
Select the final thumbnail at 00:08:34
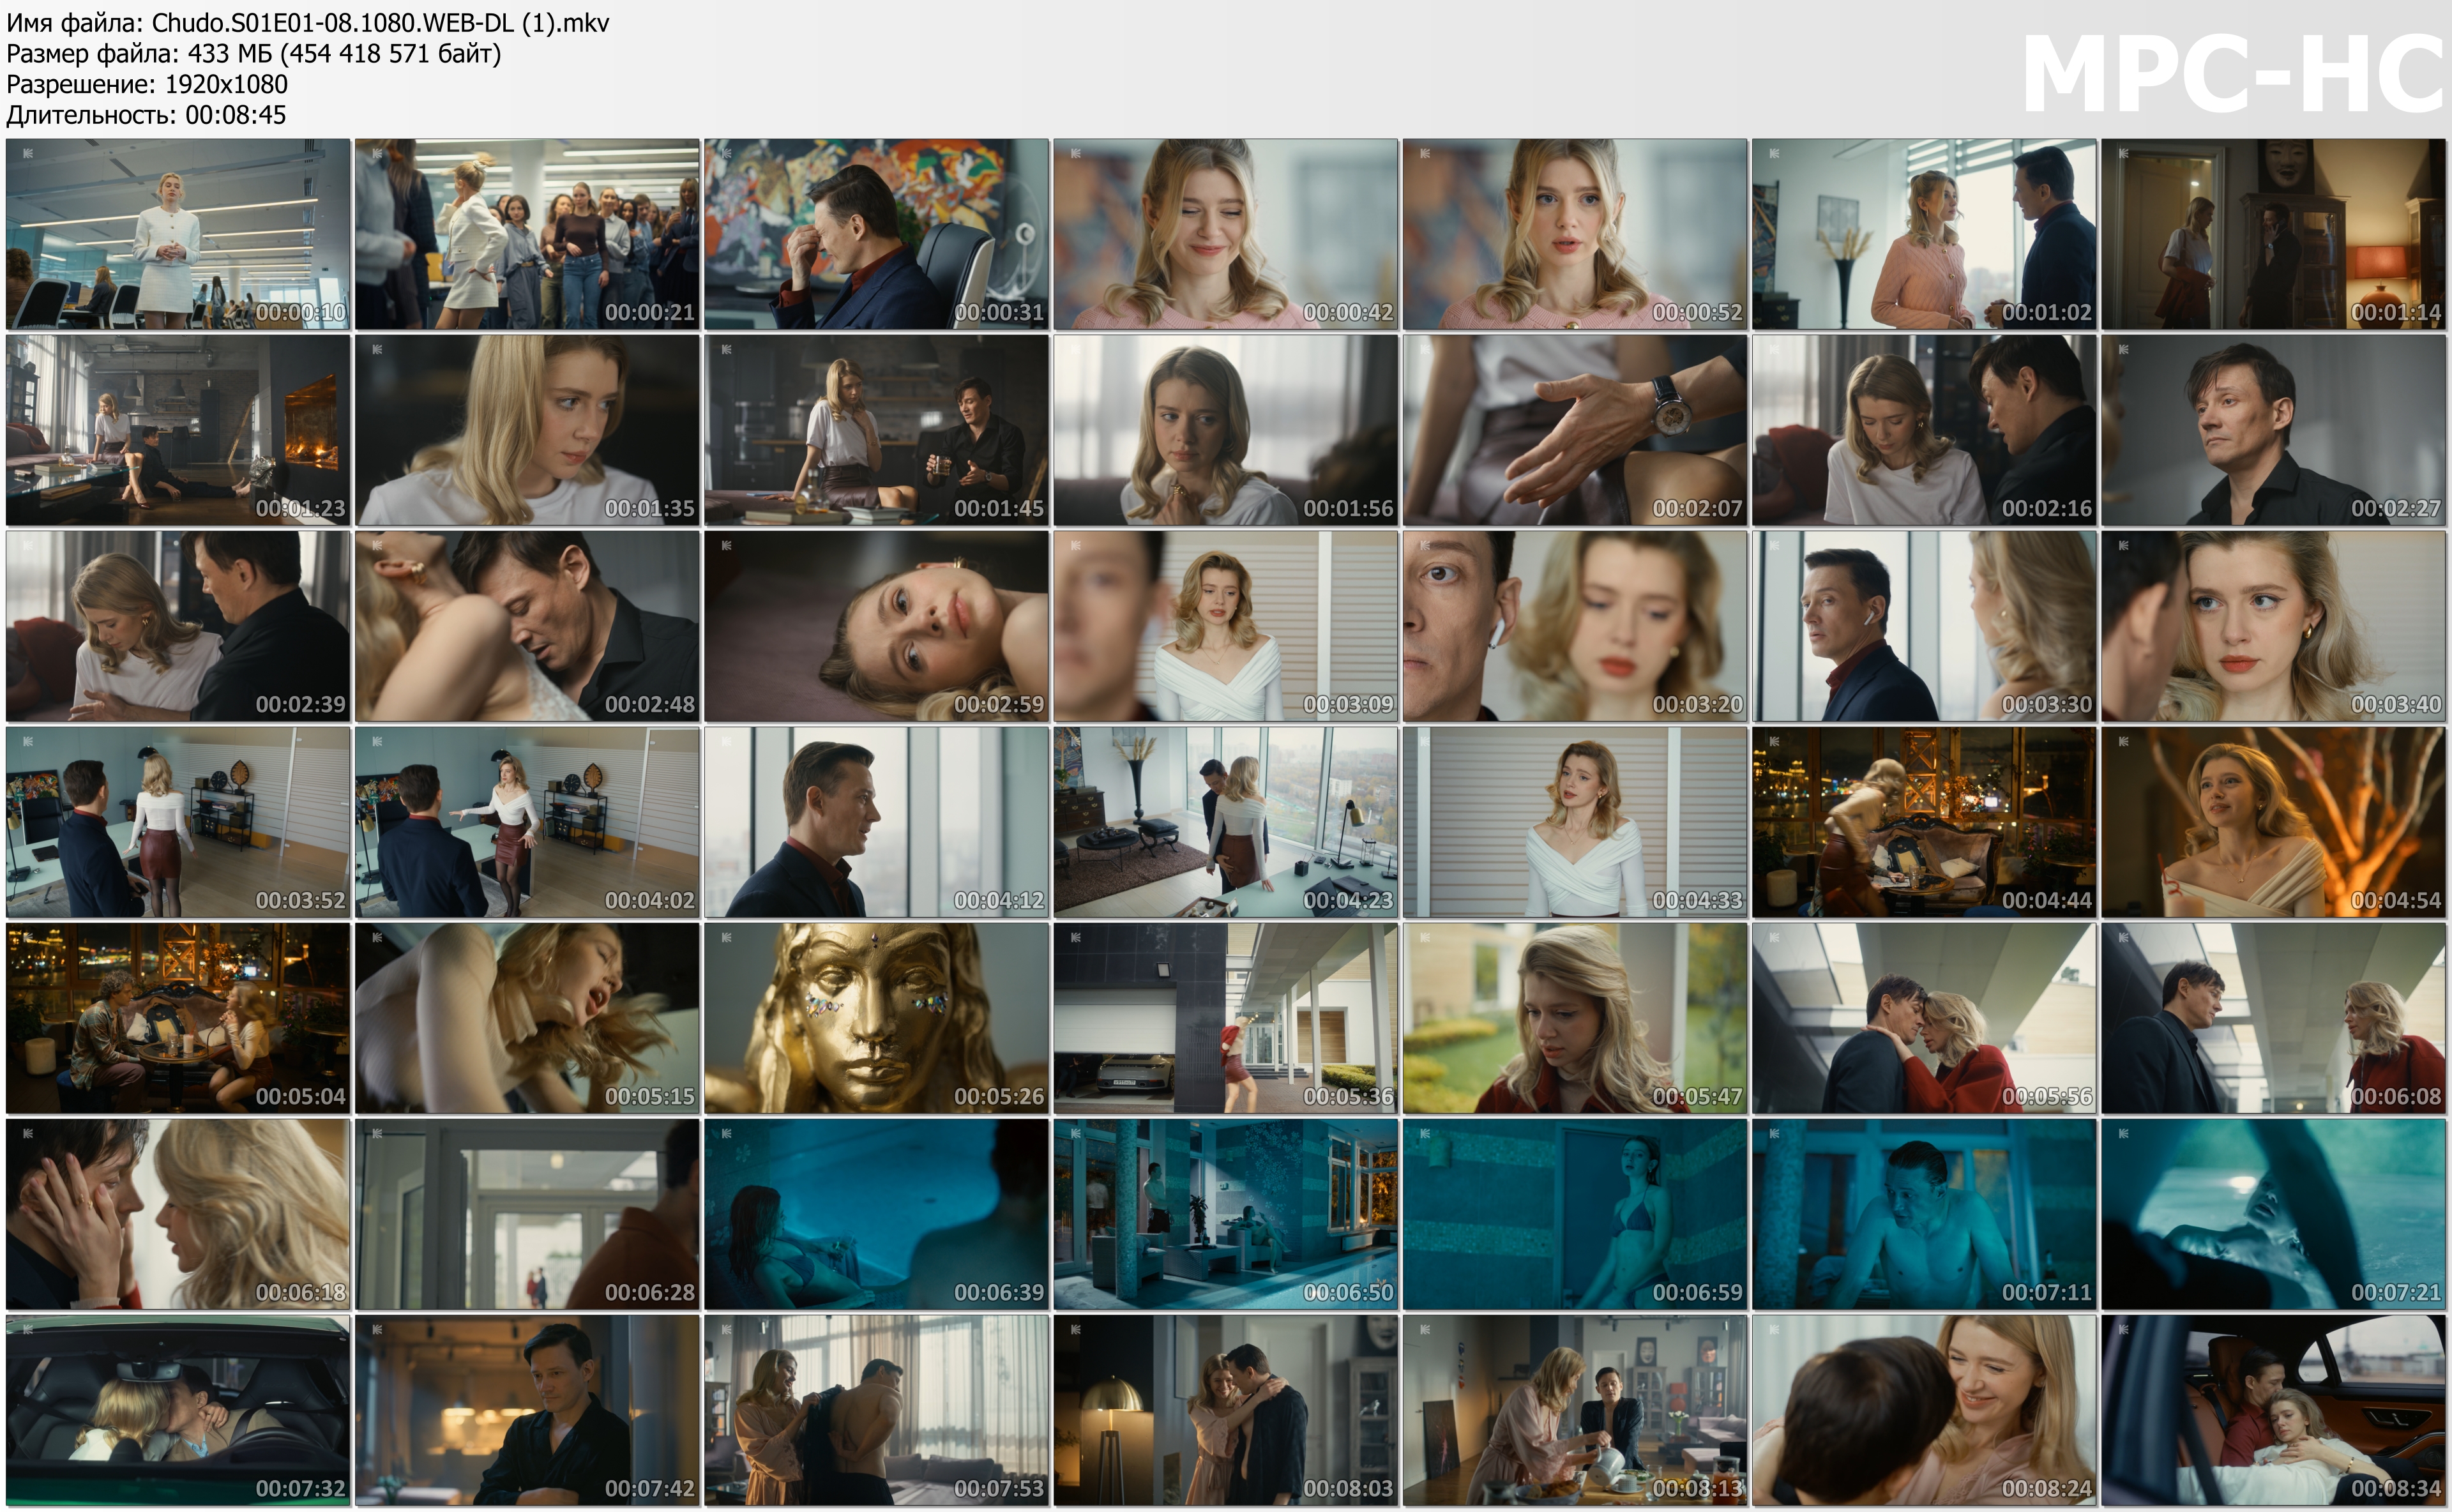2273,1410
